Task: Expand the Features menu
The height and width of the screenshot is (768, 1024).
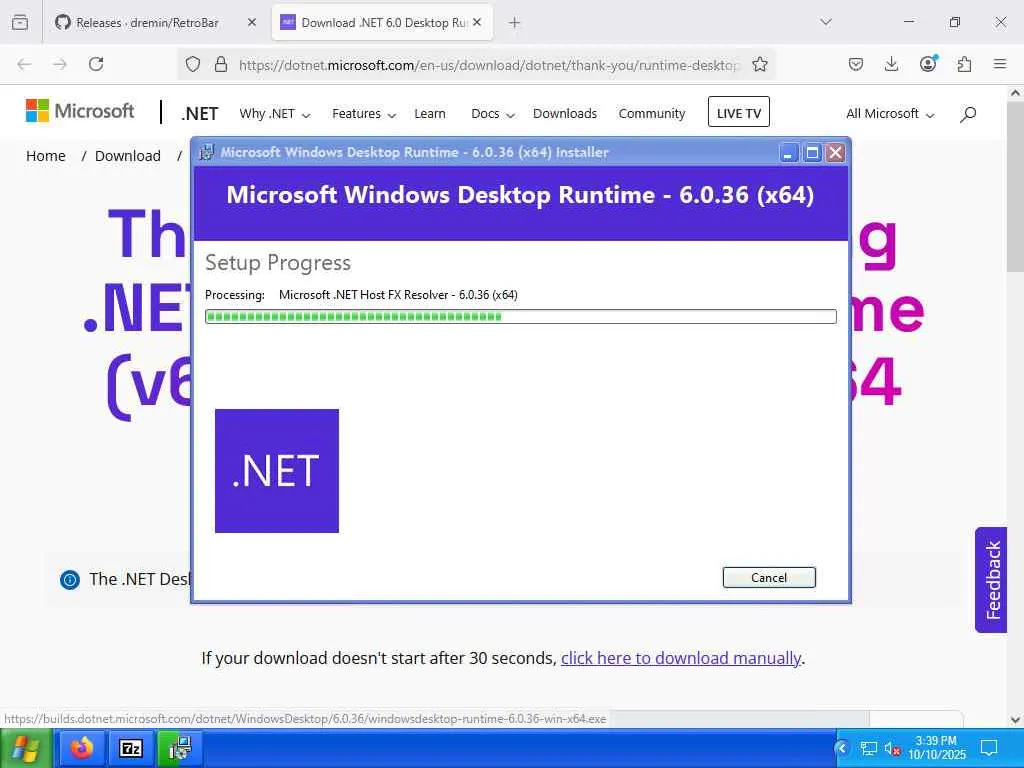Action: pos(364,114)
